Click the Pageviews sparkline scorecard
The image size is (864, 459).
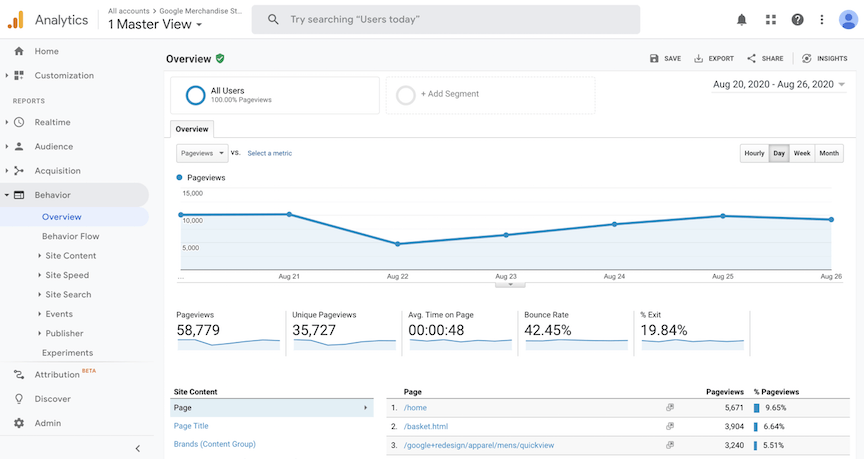click(x=228, y=333)
